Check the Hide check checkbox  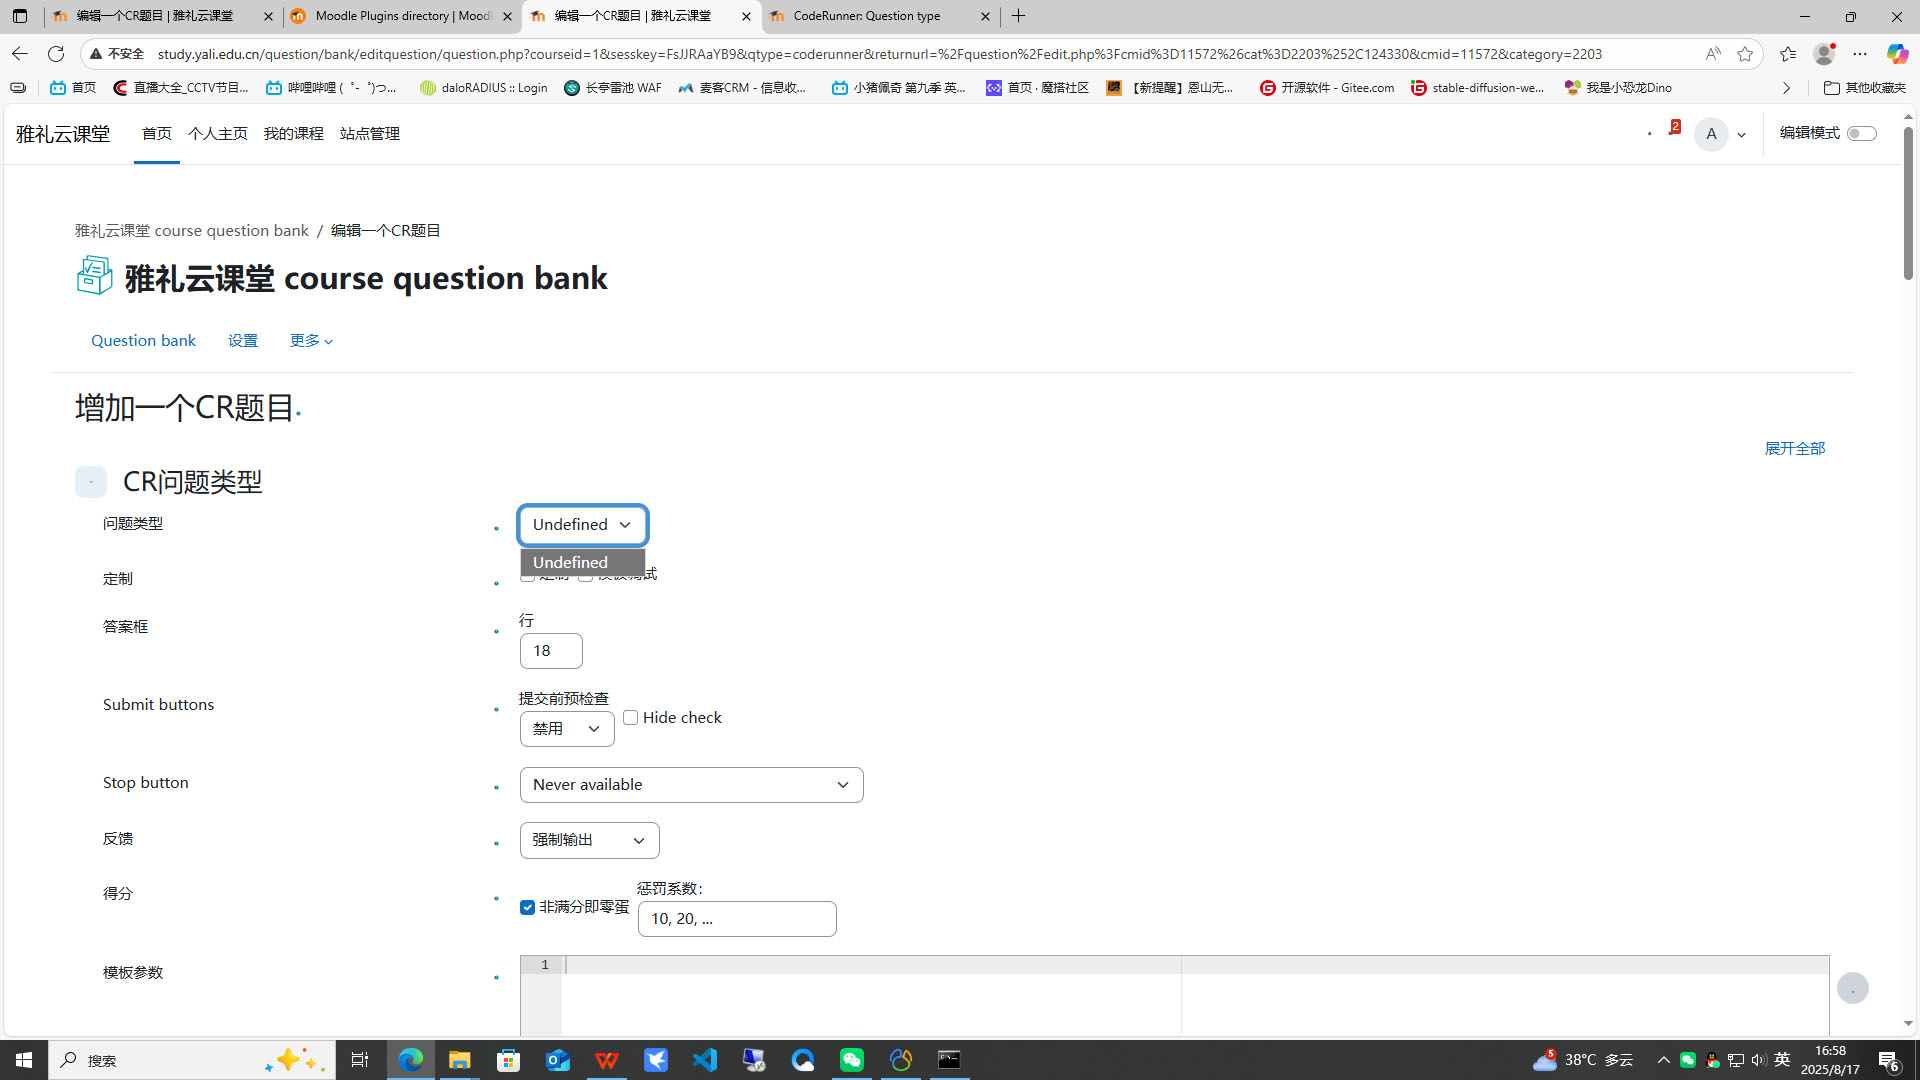(631, 717)
